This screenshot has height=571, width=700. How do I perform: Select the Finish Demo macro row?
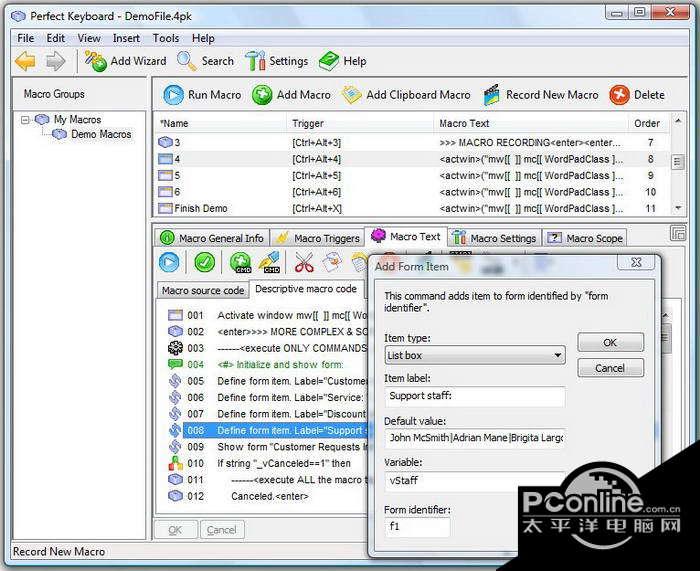[x=413, y=208]
